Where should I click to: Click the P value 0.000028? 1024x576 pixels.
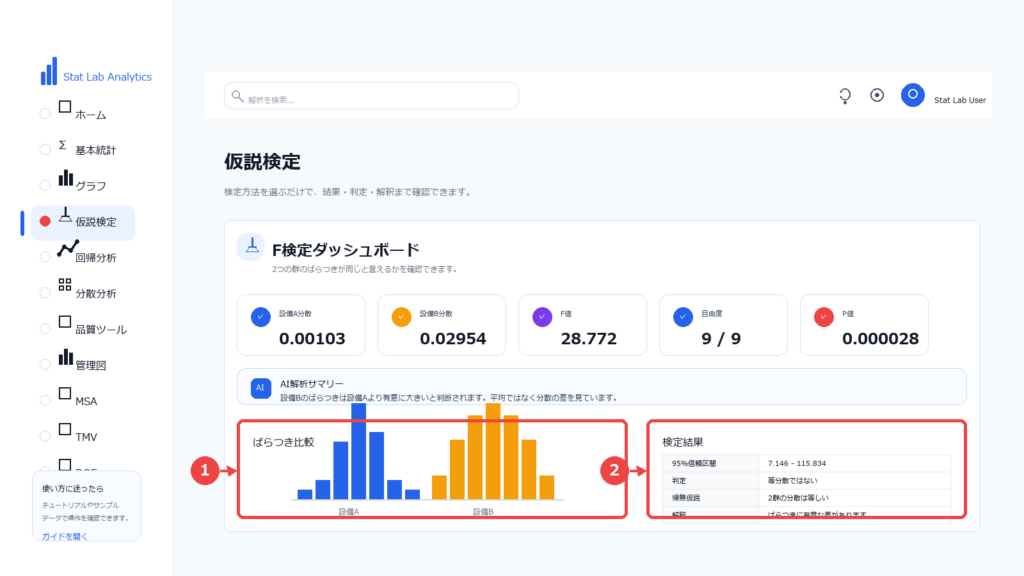click(x=880, y=339)
